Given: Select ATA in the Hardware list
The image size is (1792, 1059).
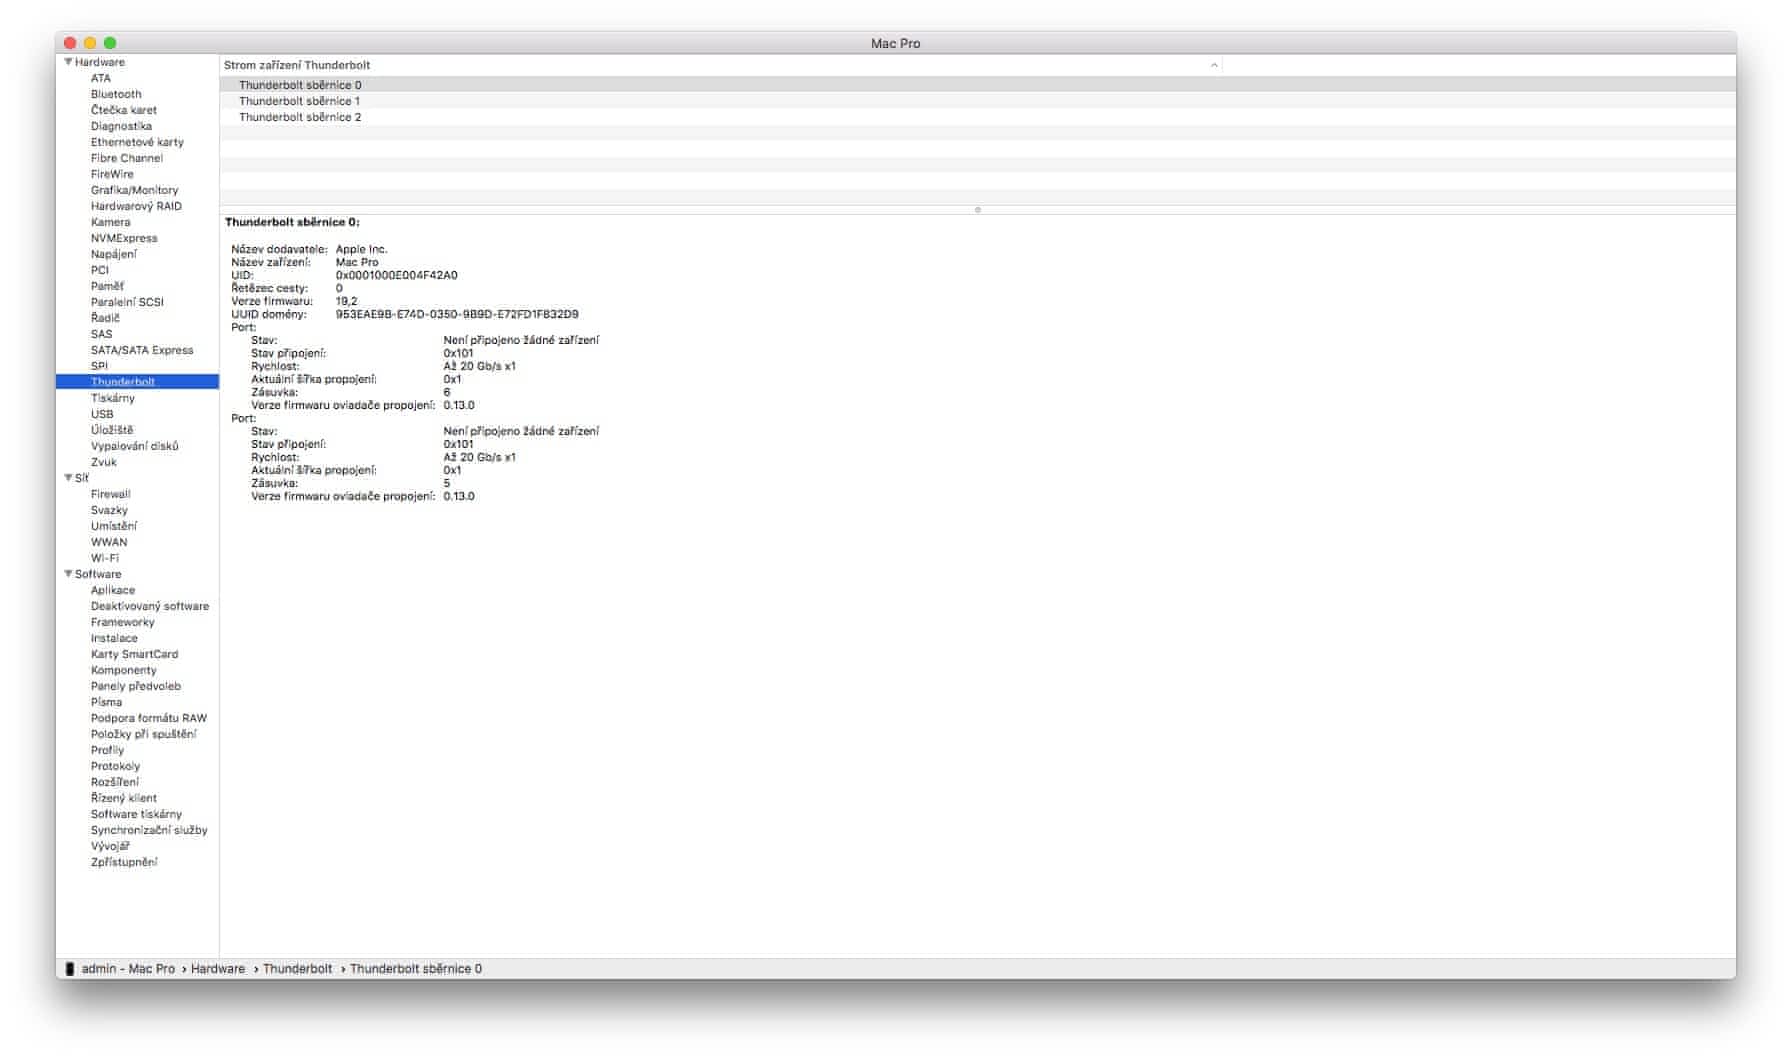Looking at the screenshot, I should coord(101,78).
